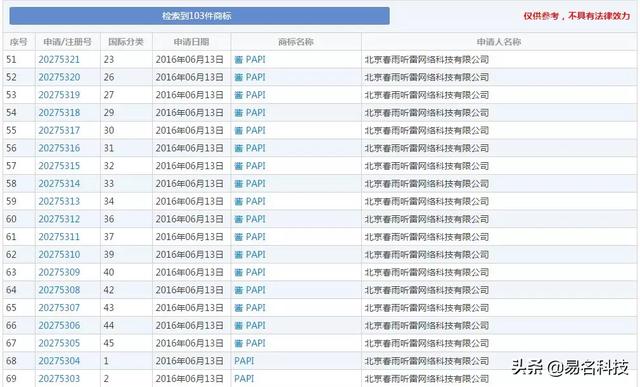
Task: Select the applicant name in row 62
Action: click(427, 255)
